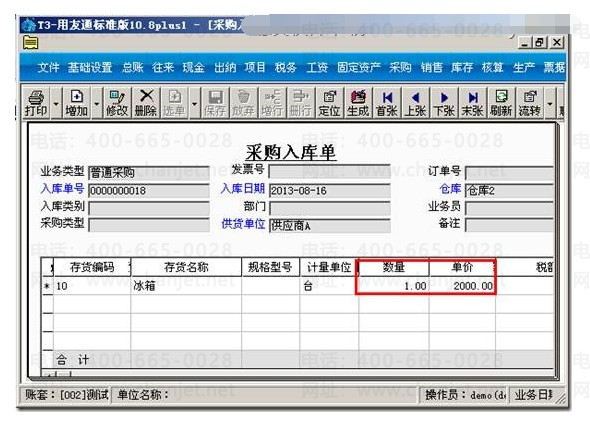This screenshot has width=590, height=423.
Task: Open the 工资 menu
Action: pos(317,67)
